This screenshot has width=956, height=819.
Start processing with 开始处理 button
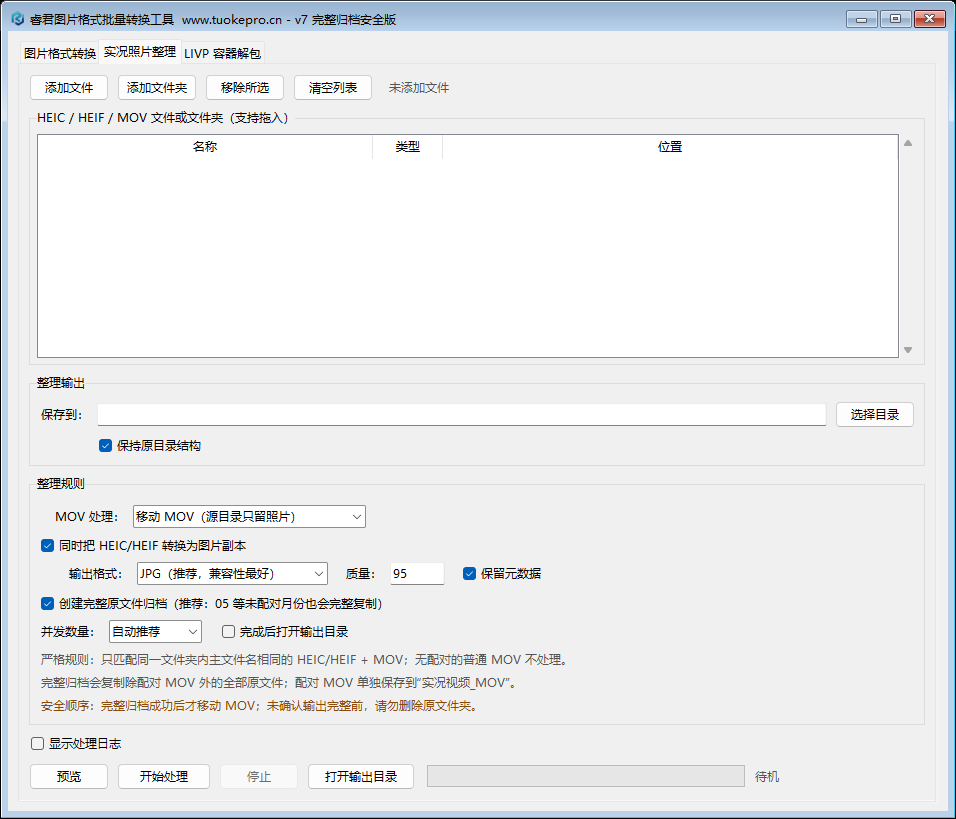(164, 777)
